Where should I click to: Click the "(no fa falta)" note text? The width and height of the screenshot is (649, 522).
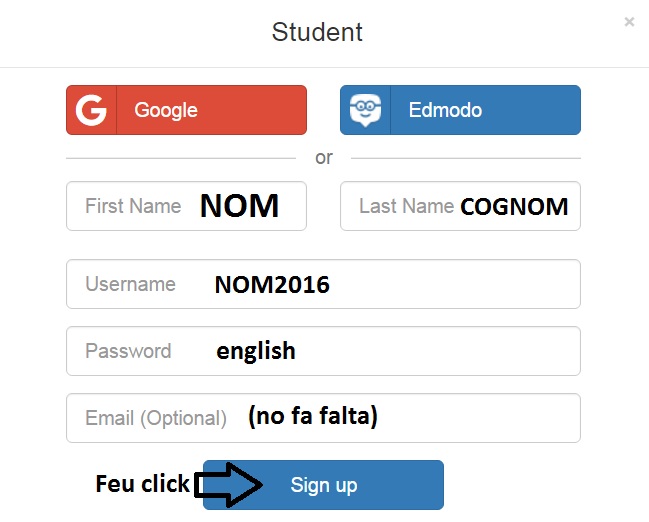pos(313,417)
